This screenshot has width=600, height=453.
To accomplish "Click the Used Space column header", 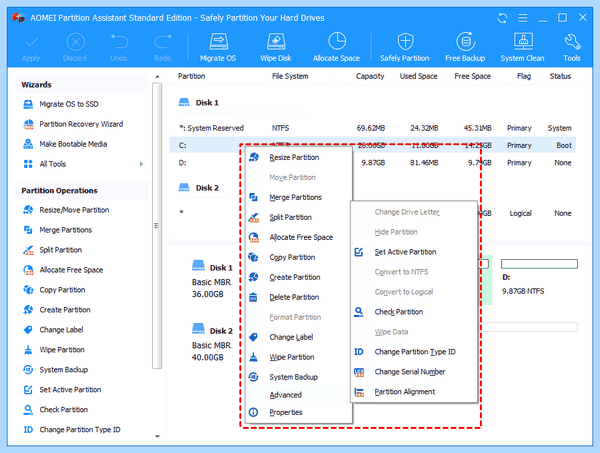I will click(x=418, y=76).
